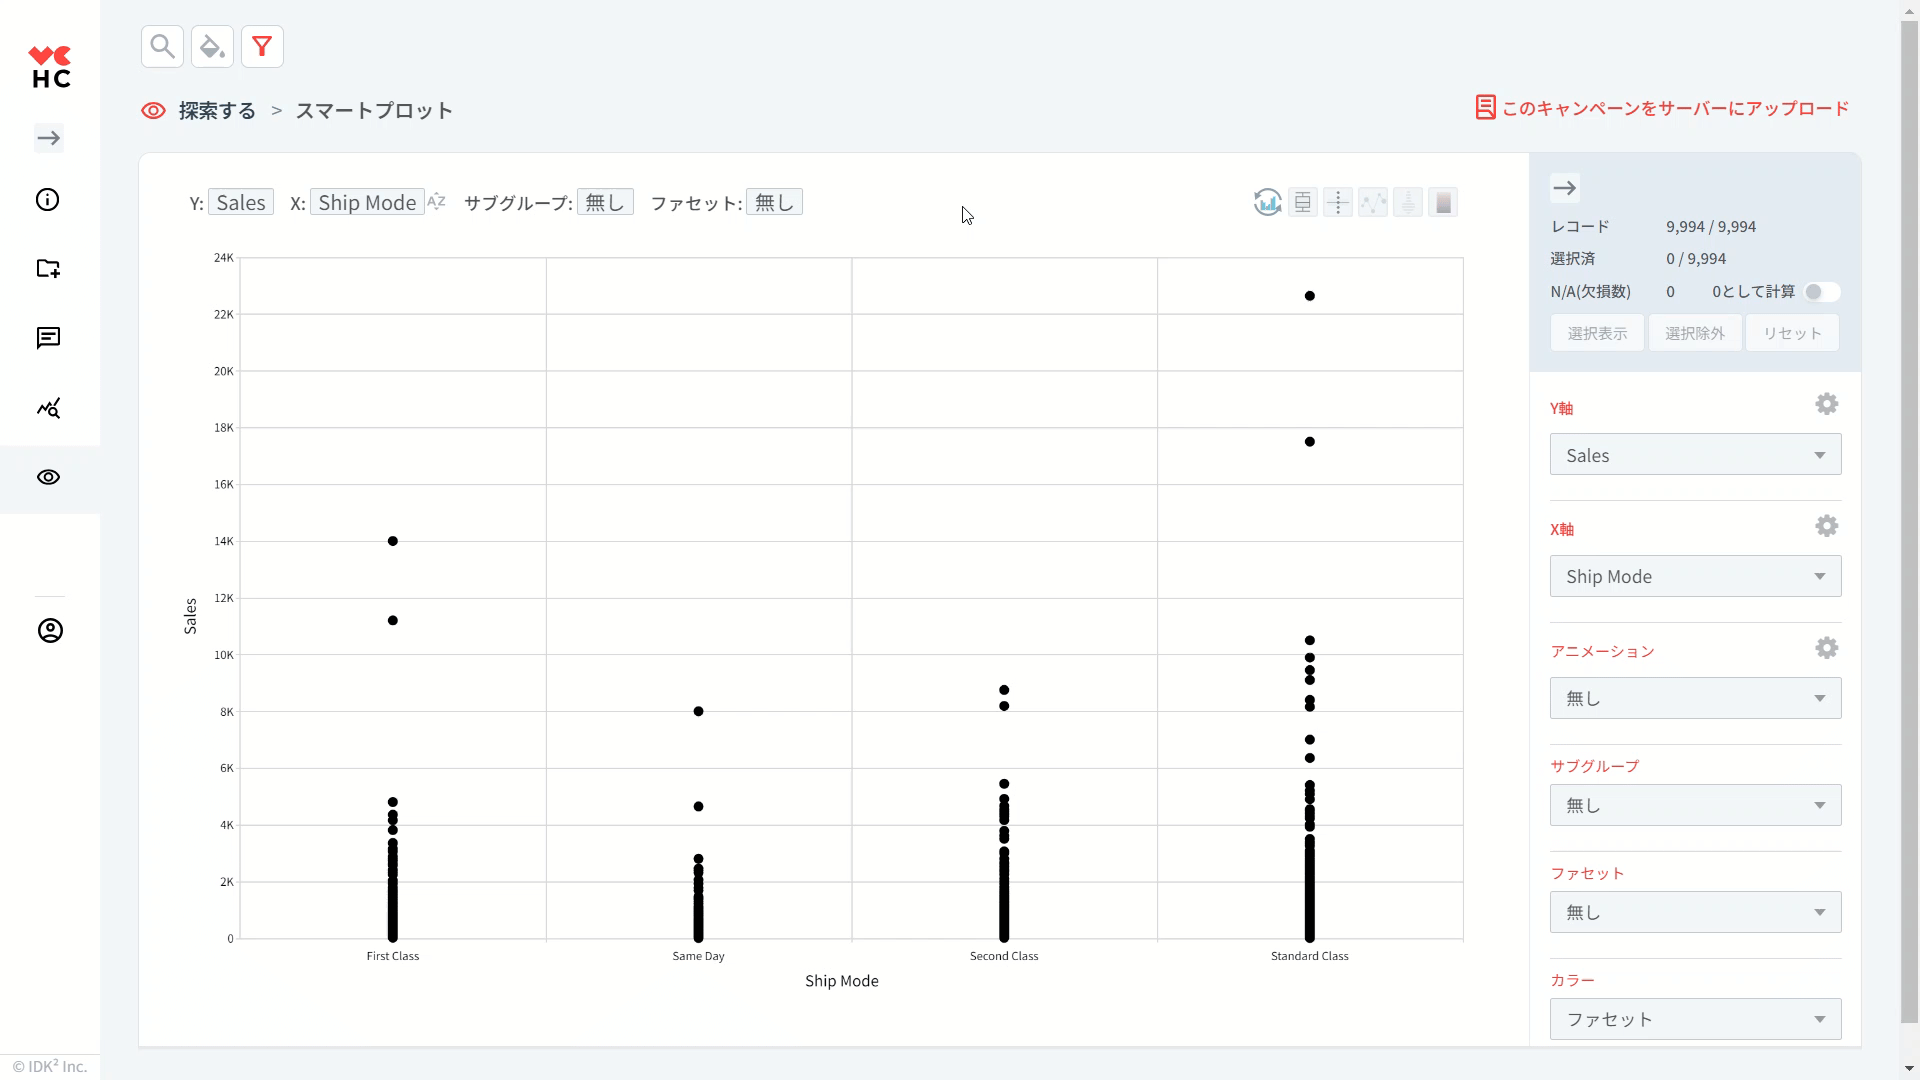Open the paint bucket color tool

(212, 47)
